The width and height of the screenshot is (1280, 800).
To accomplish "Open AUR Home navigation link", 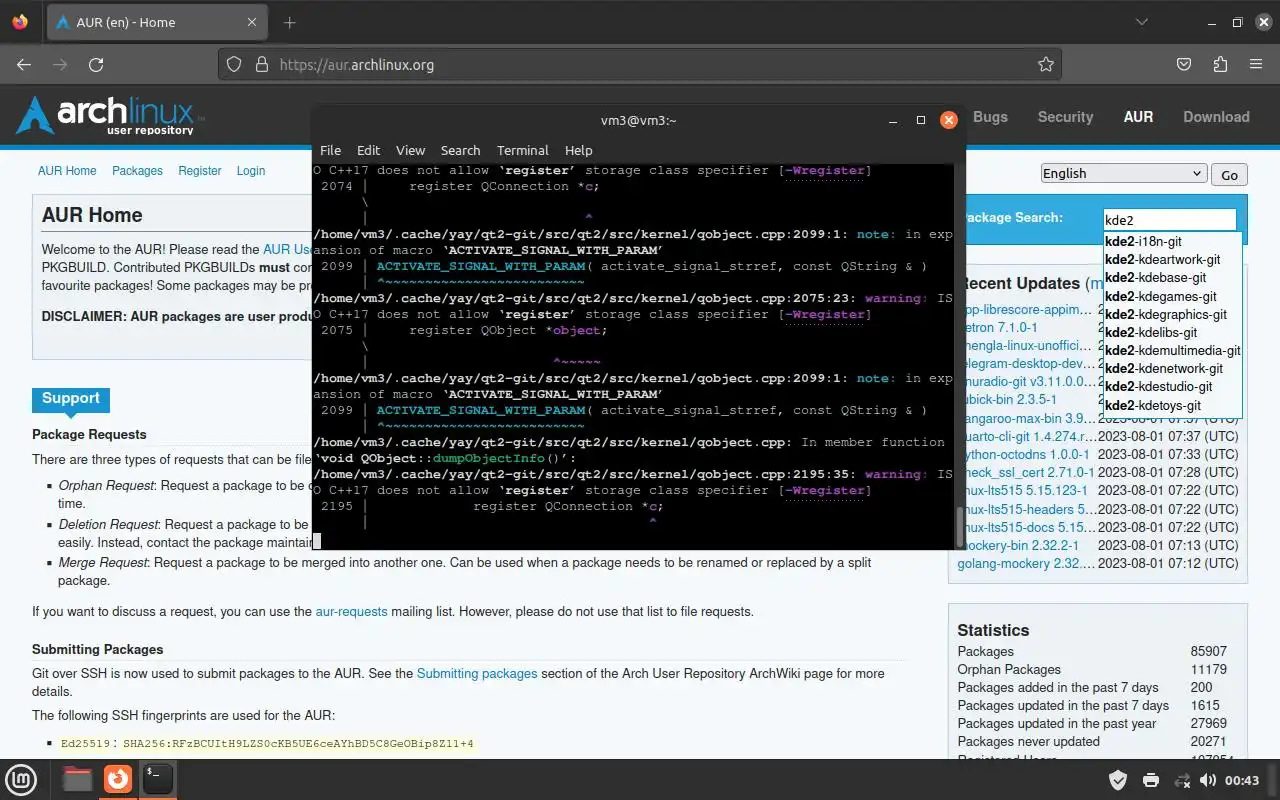I will point(67,171).
